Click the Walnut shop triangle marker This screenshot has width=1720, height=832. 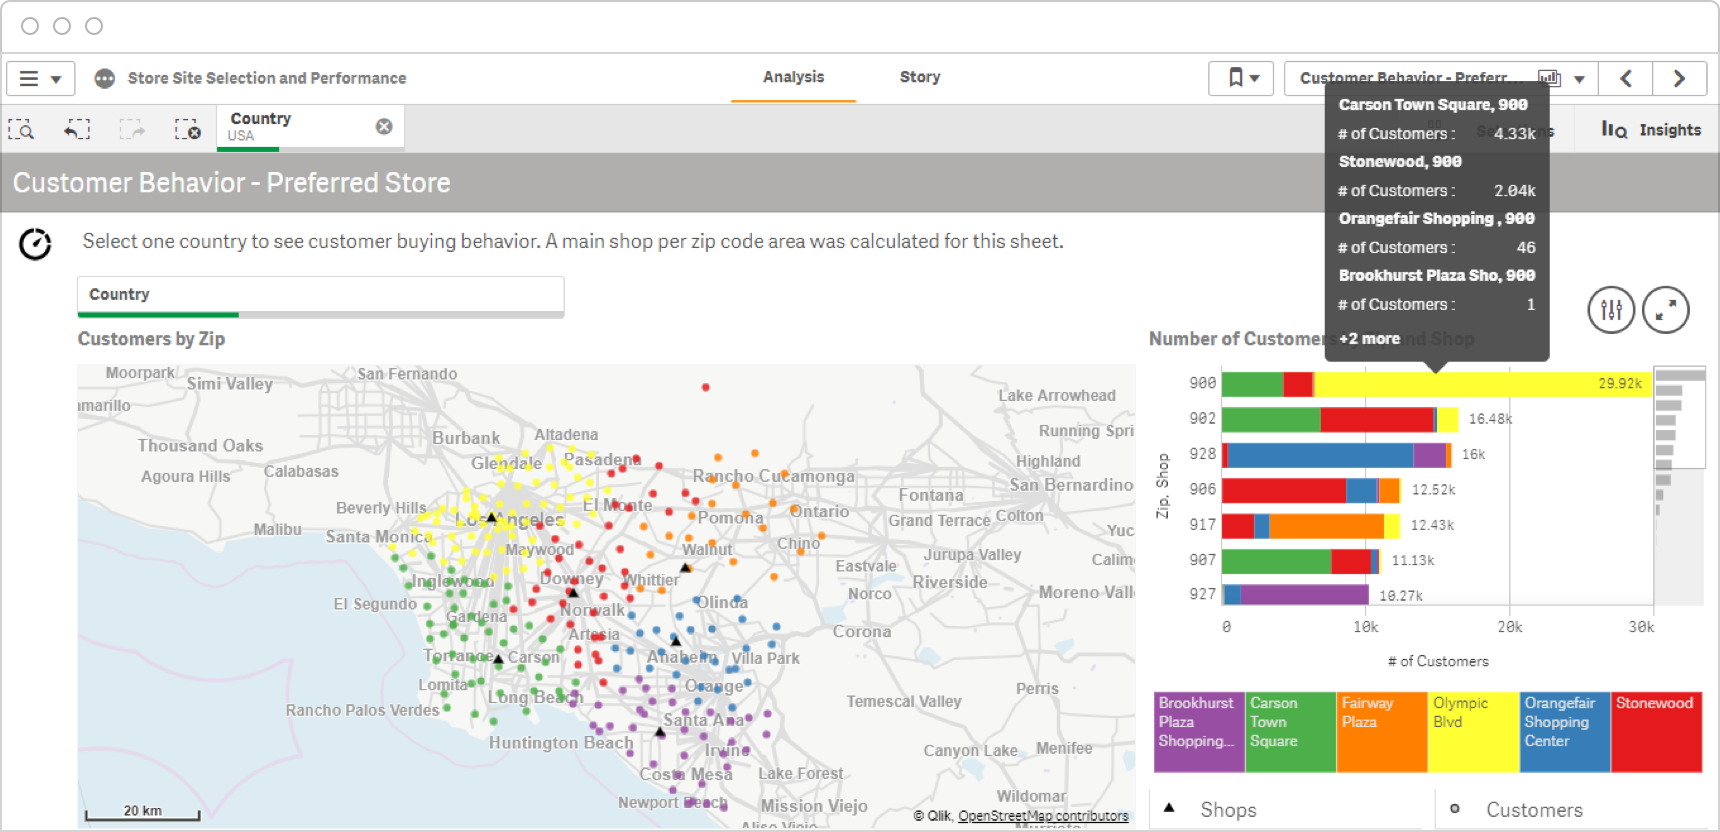(x=686, y=567)
